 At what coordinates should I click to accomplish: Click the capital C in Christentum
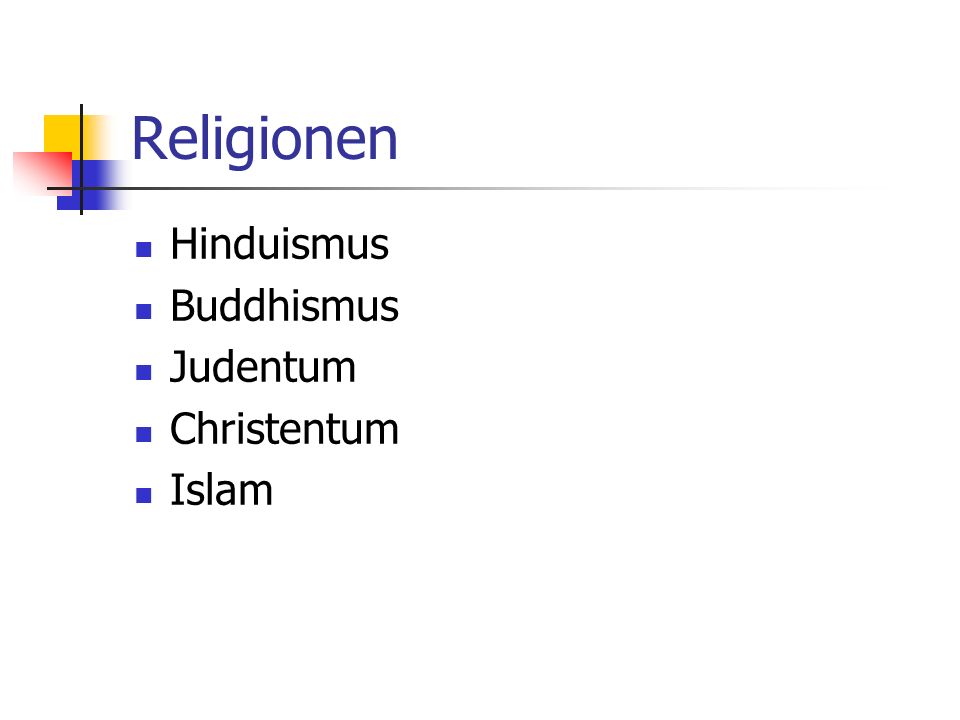point(184,428)
